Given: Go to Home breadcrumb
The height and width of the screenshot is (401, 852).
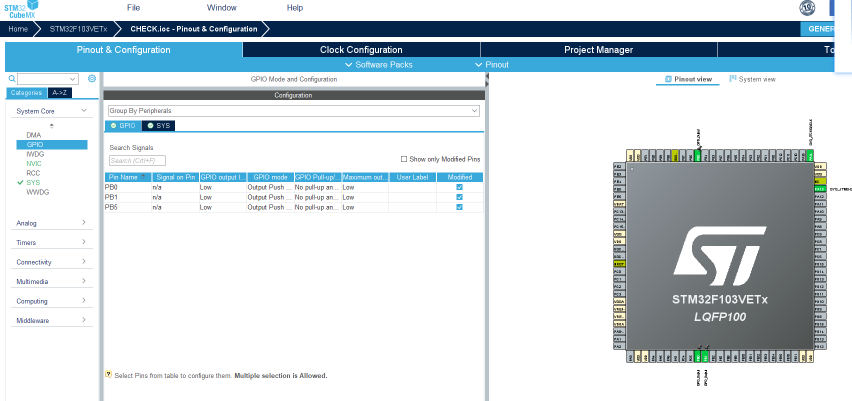Looking at the screenshot, I should (x=18, y=29).
